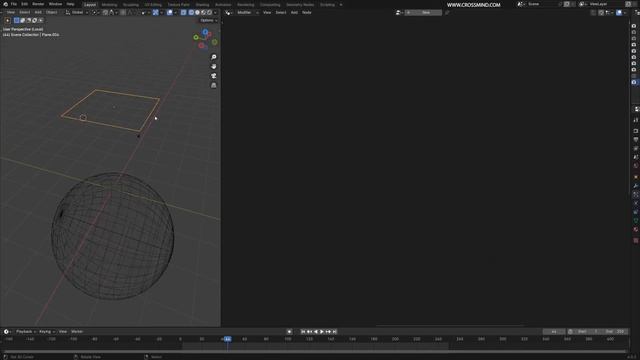The width and height of the screenshot is (640, 360).
Task: Click the blue Z axis on navigation gizmo
Action: click(x=205, y=32)
